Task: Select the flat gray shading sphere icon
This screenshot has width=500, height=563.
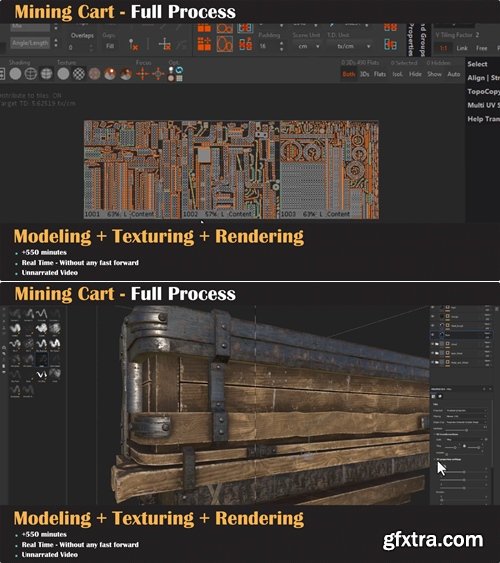Action: point(15,74)
